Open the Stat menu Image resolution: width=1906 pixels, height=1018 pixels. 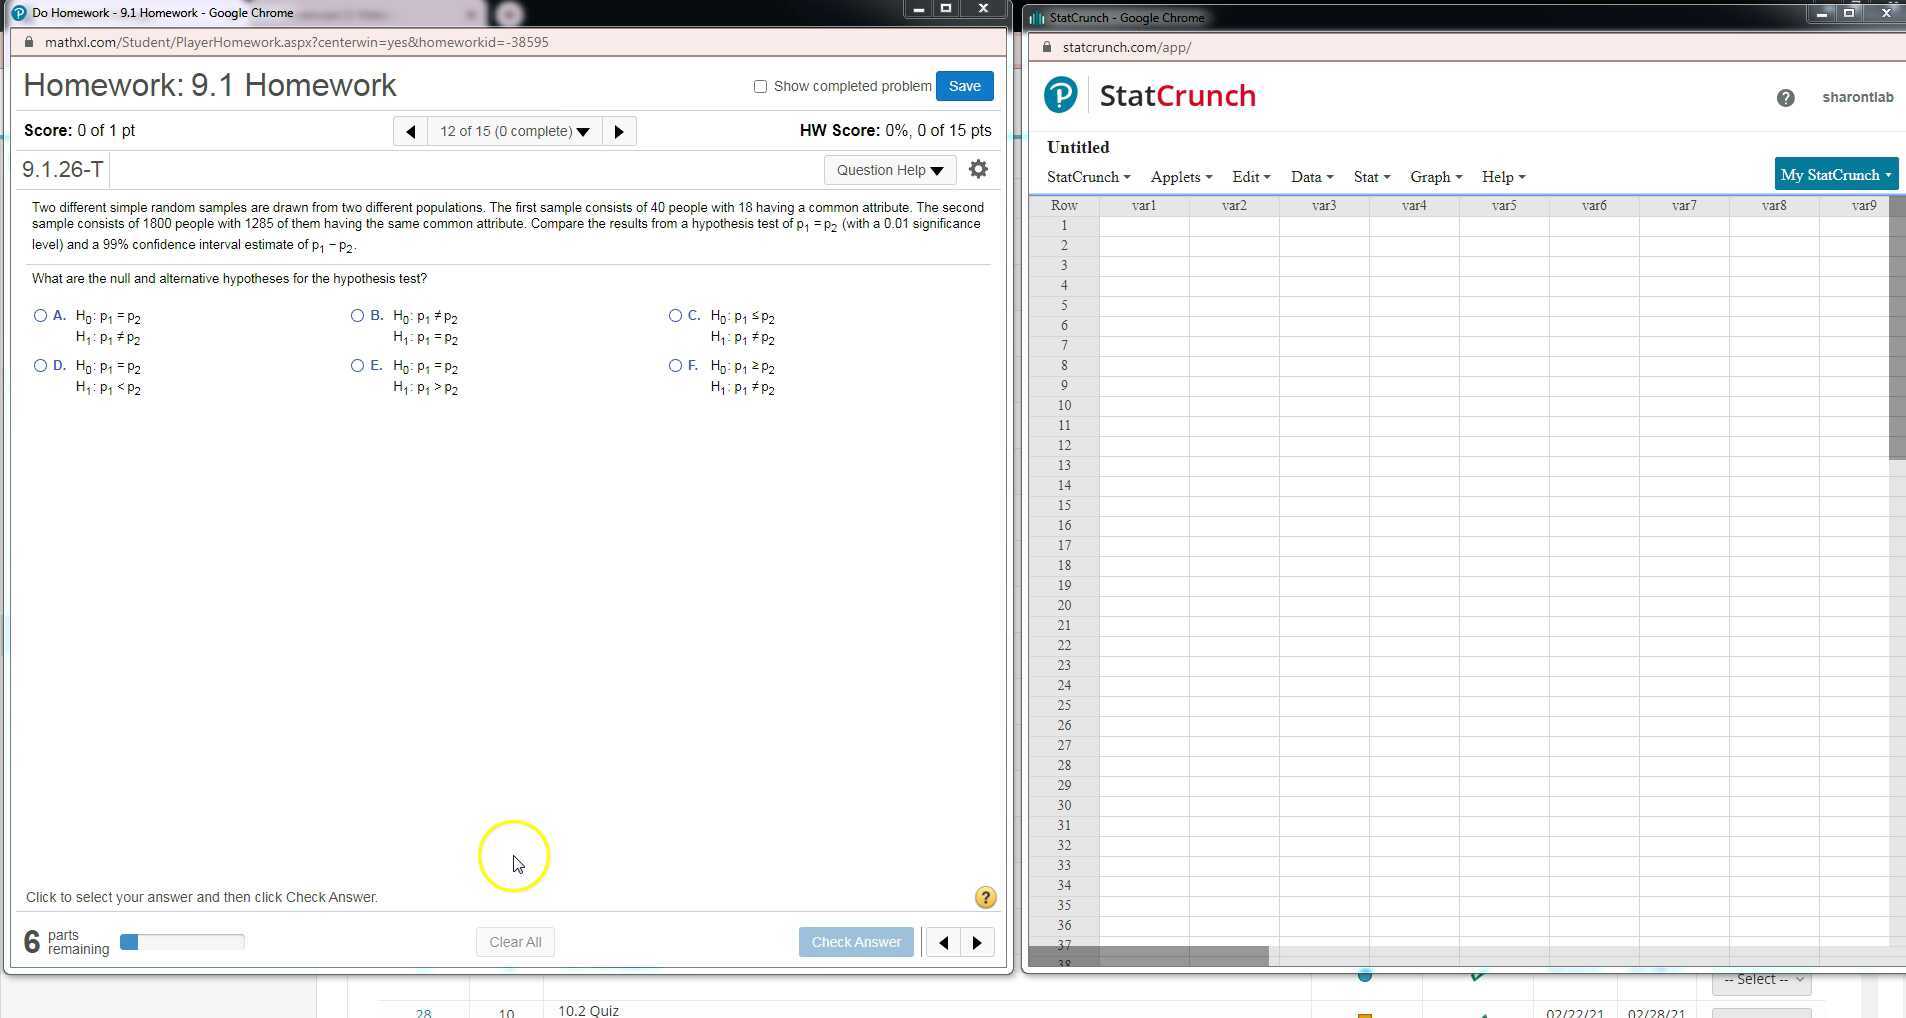(x=1371, y=177)
